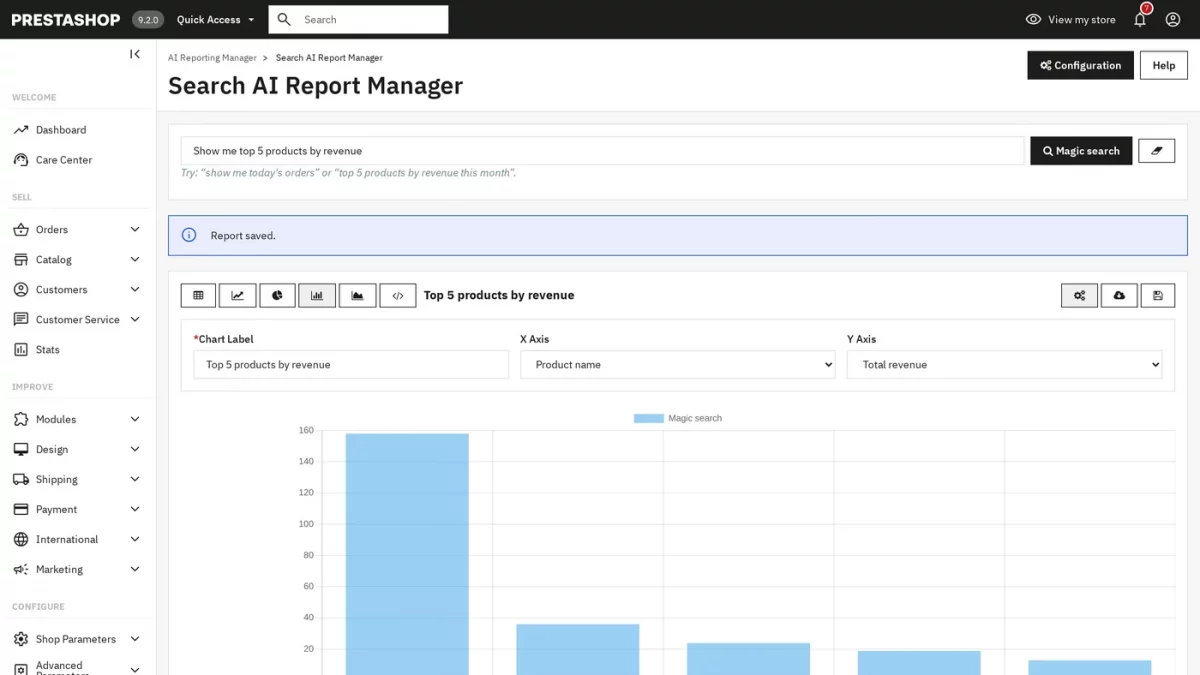Open the X Axis dropdown
This screenshot has width=1200, height=675.
coord(678,365)
